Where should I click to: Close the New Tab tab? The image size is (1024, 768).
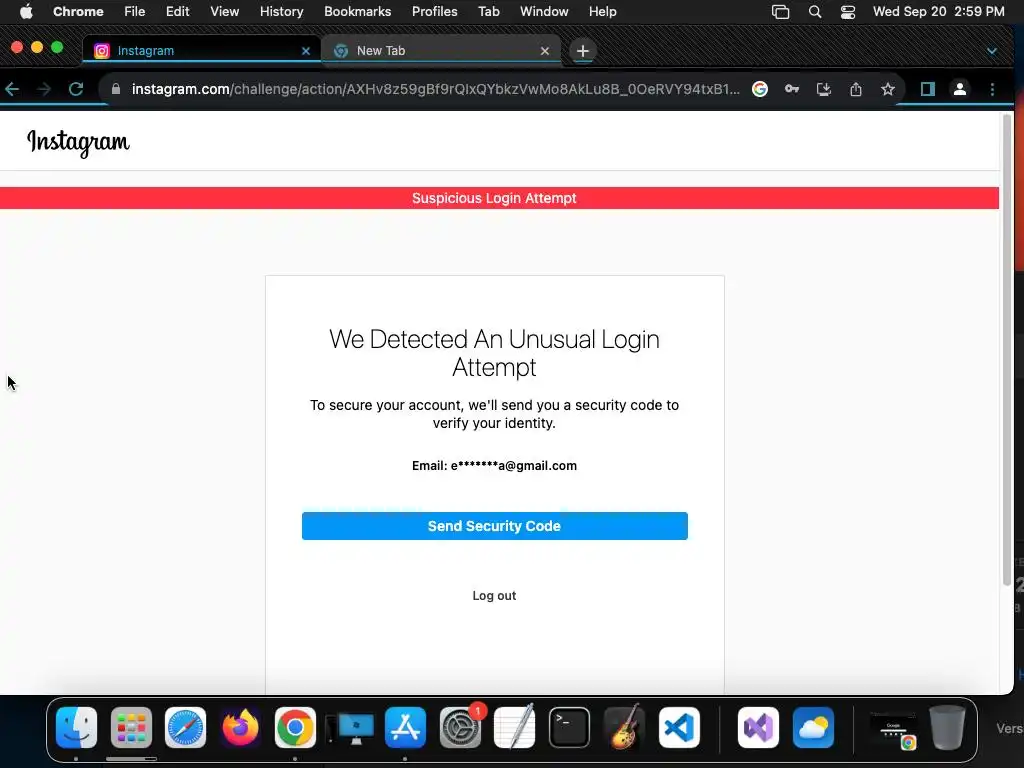click(x=545, y=51)
